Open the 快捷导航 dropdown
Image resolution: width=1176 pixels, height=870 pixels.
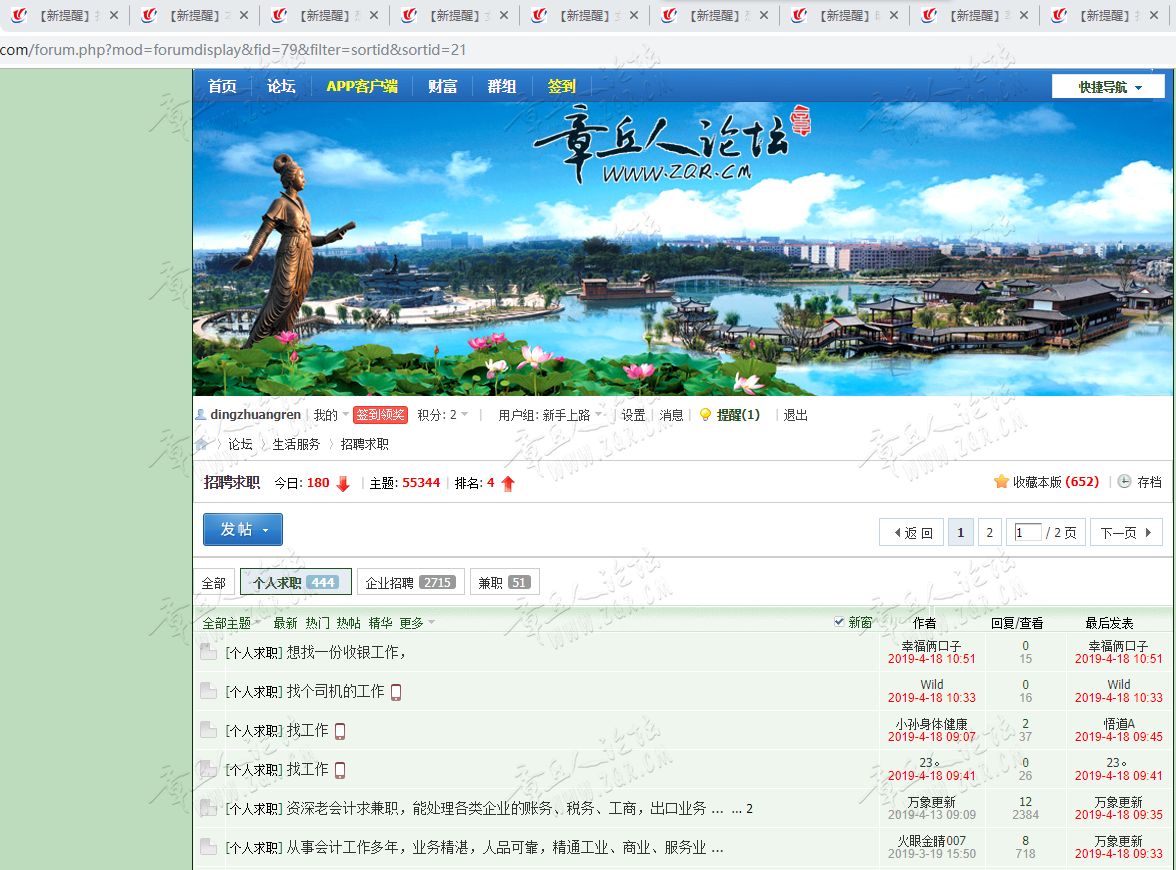pos(1108,87)
